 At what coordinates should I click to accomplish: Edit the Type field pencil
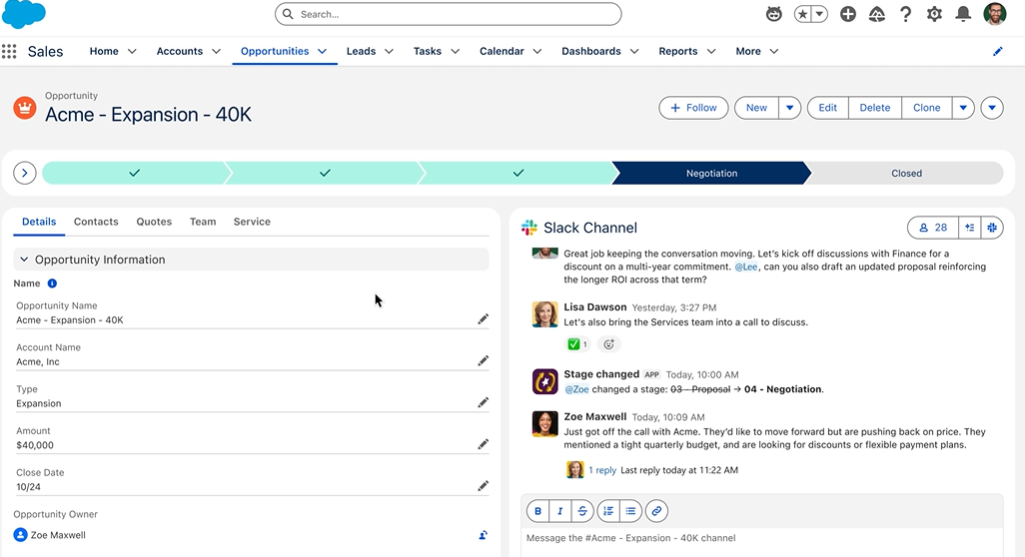point(482,403)
